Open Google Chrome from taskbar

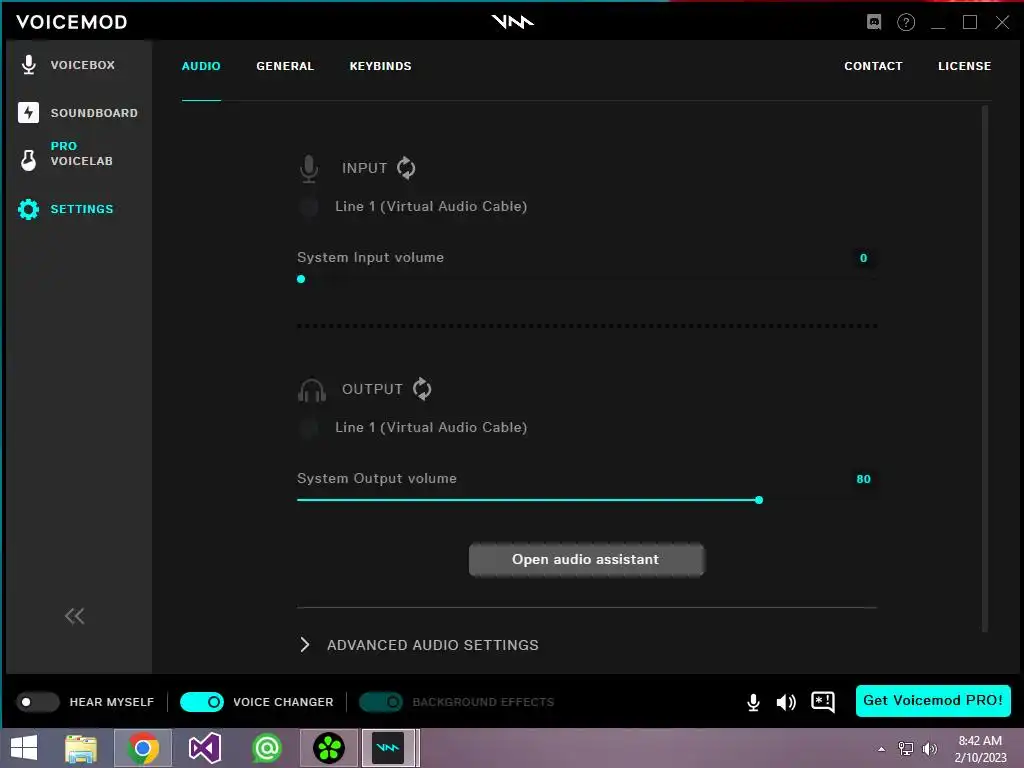click(x=143, y=748)
